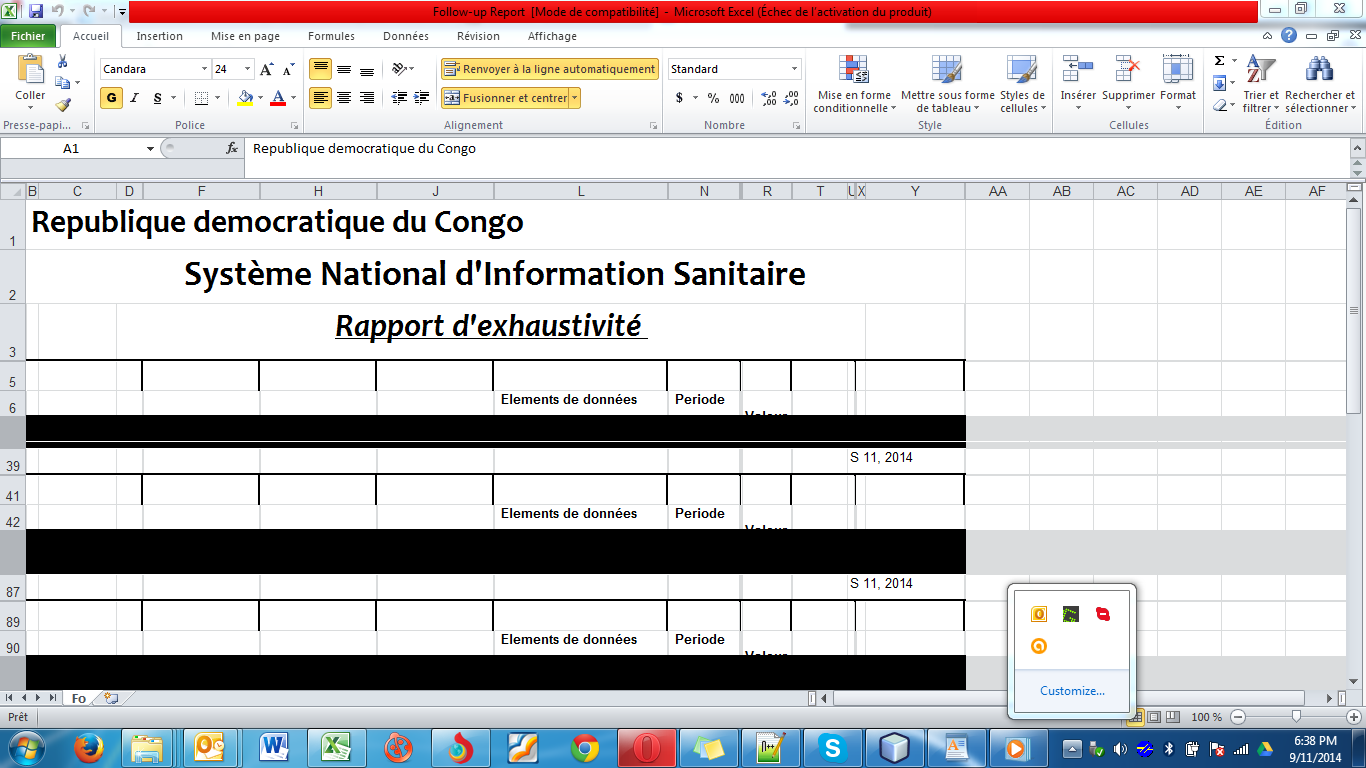Toggle italic I formatting

(135, 98)
